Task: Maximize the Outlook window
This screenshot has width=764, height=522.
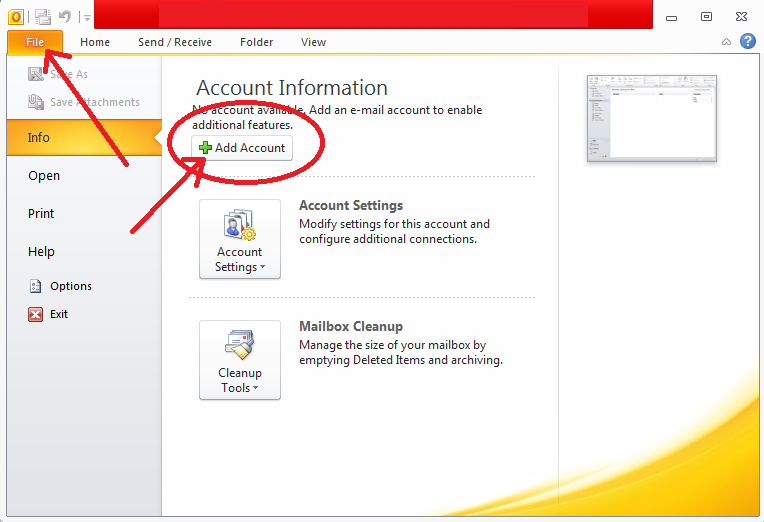Action: (x=706, y=17)
